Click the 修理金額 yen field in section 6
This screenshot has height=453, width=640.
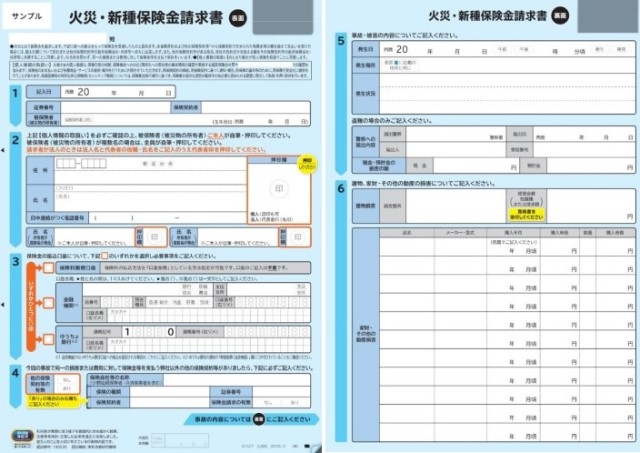[591, 206]
